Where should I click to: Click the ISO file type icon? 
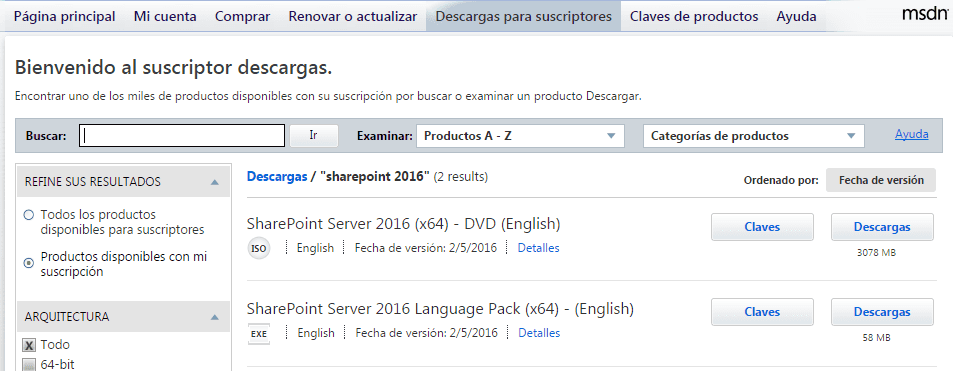(259, 248)
